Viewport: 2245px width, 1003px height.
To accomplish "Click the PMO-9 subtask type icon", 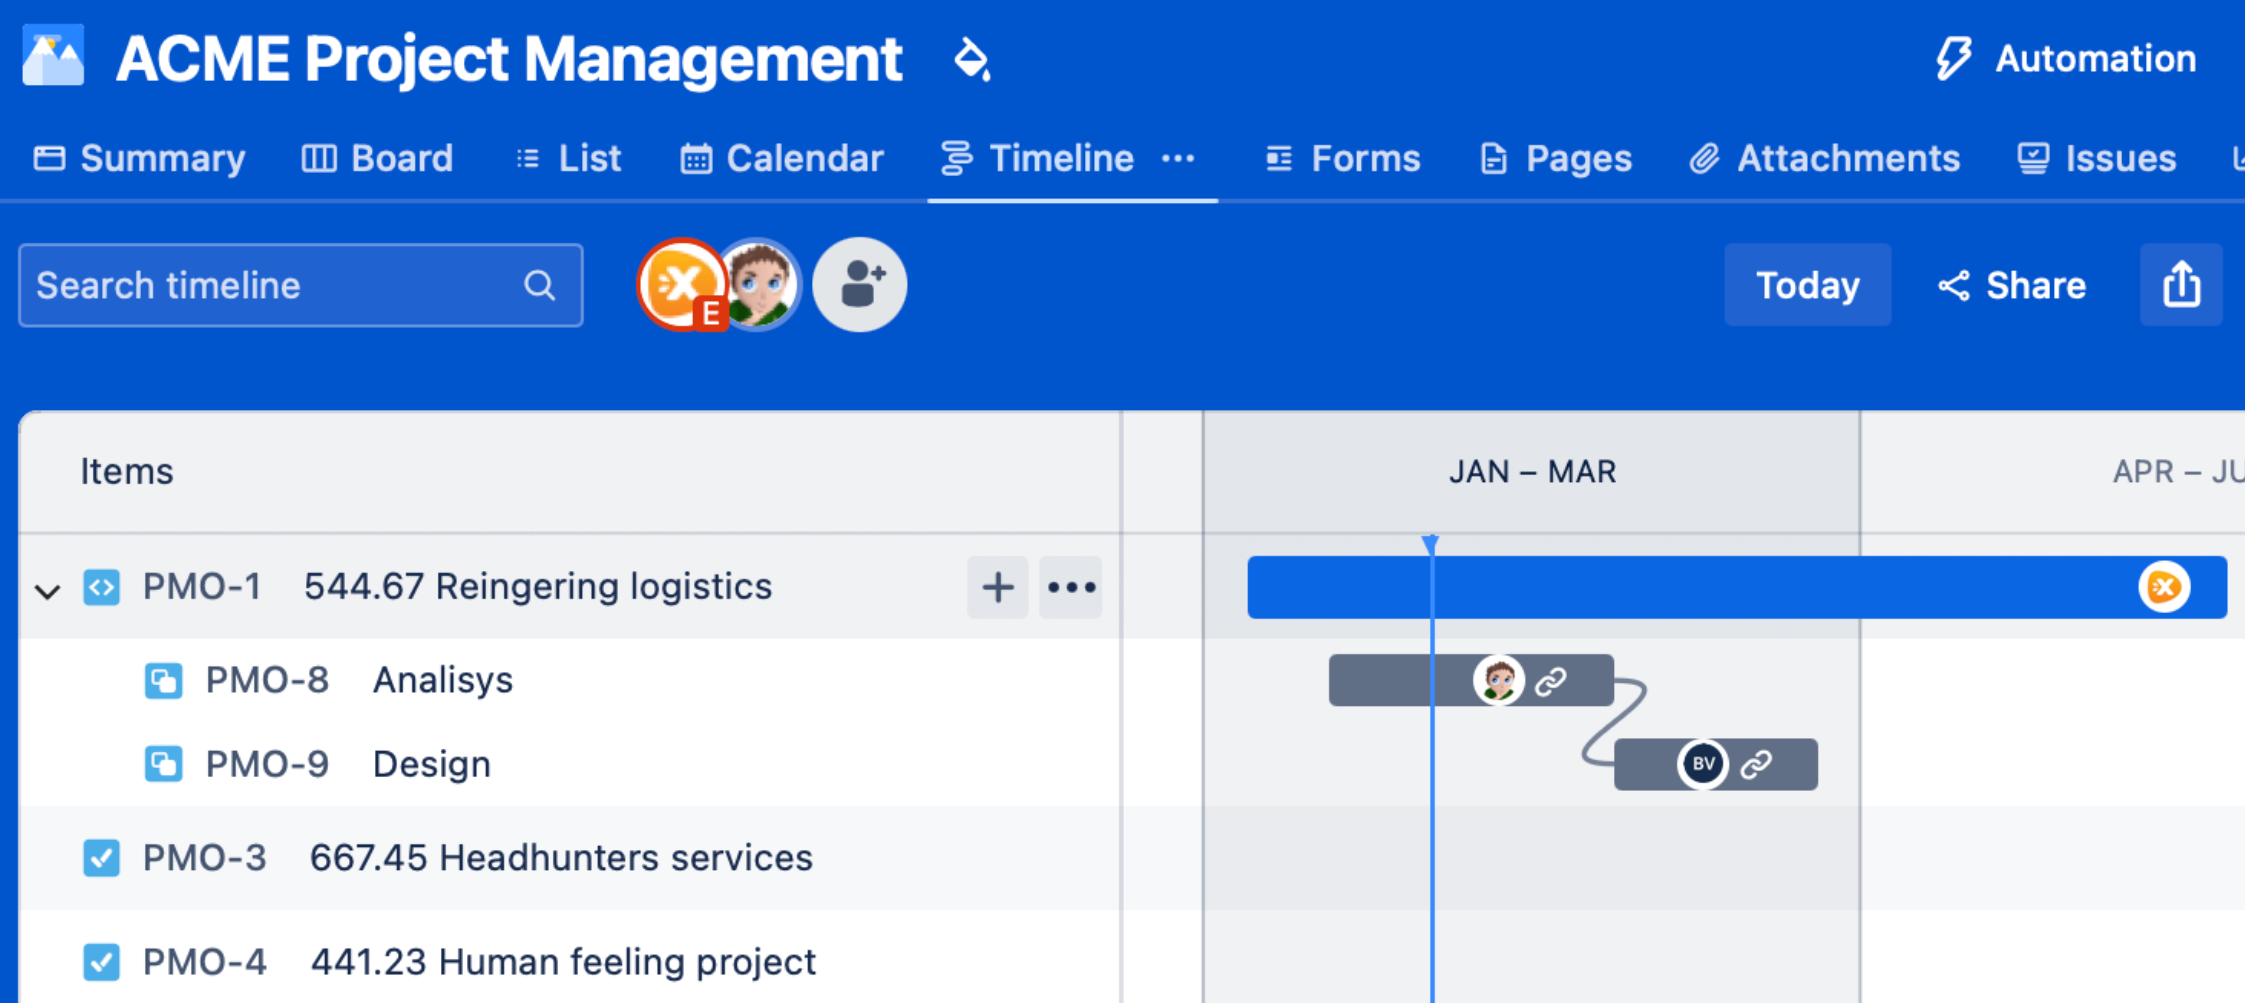I will click(163, 765).
